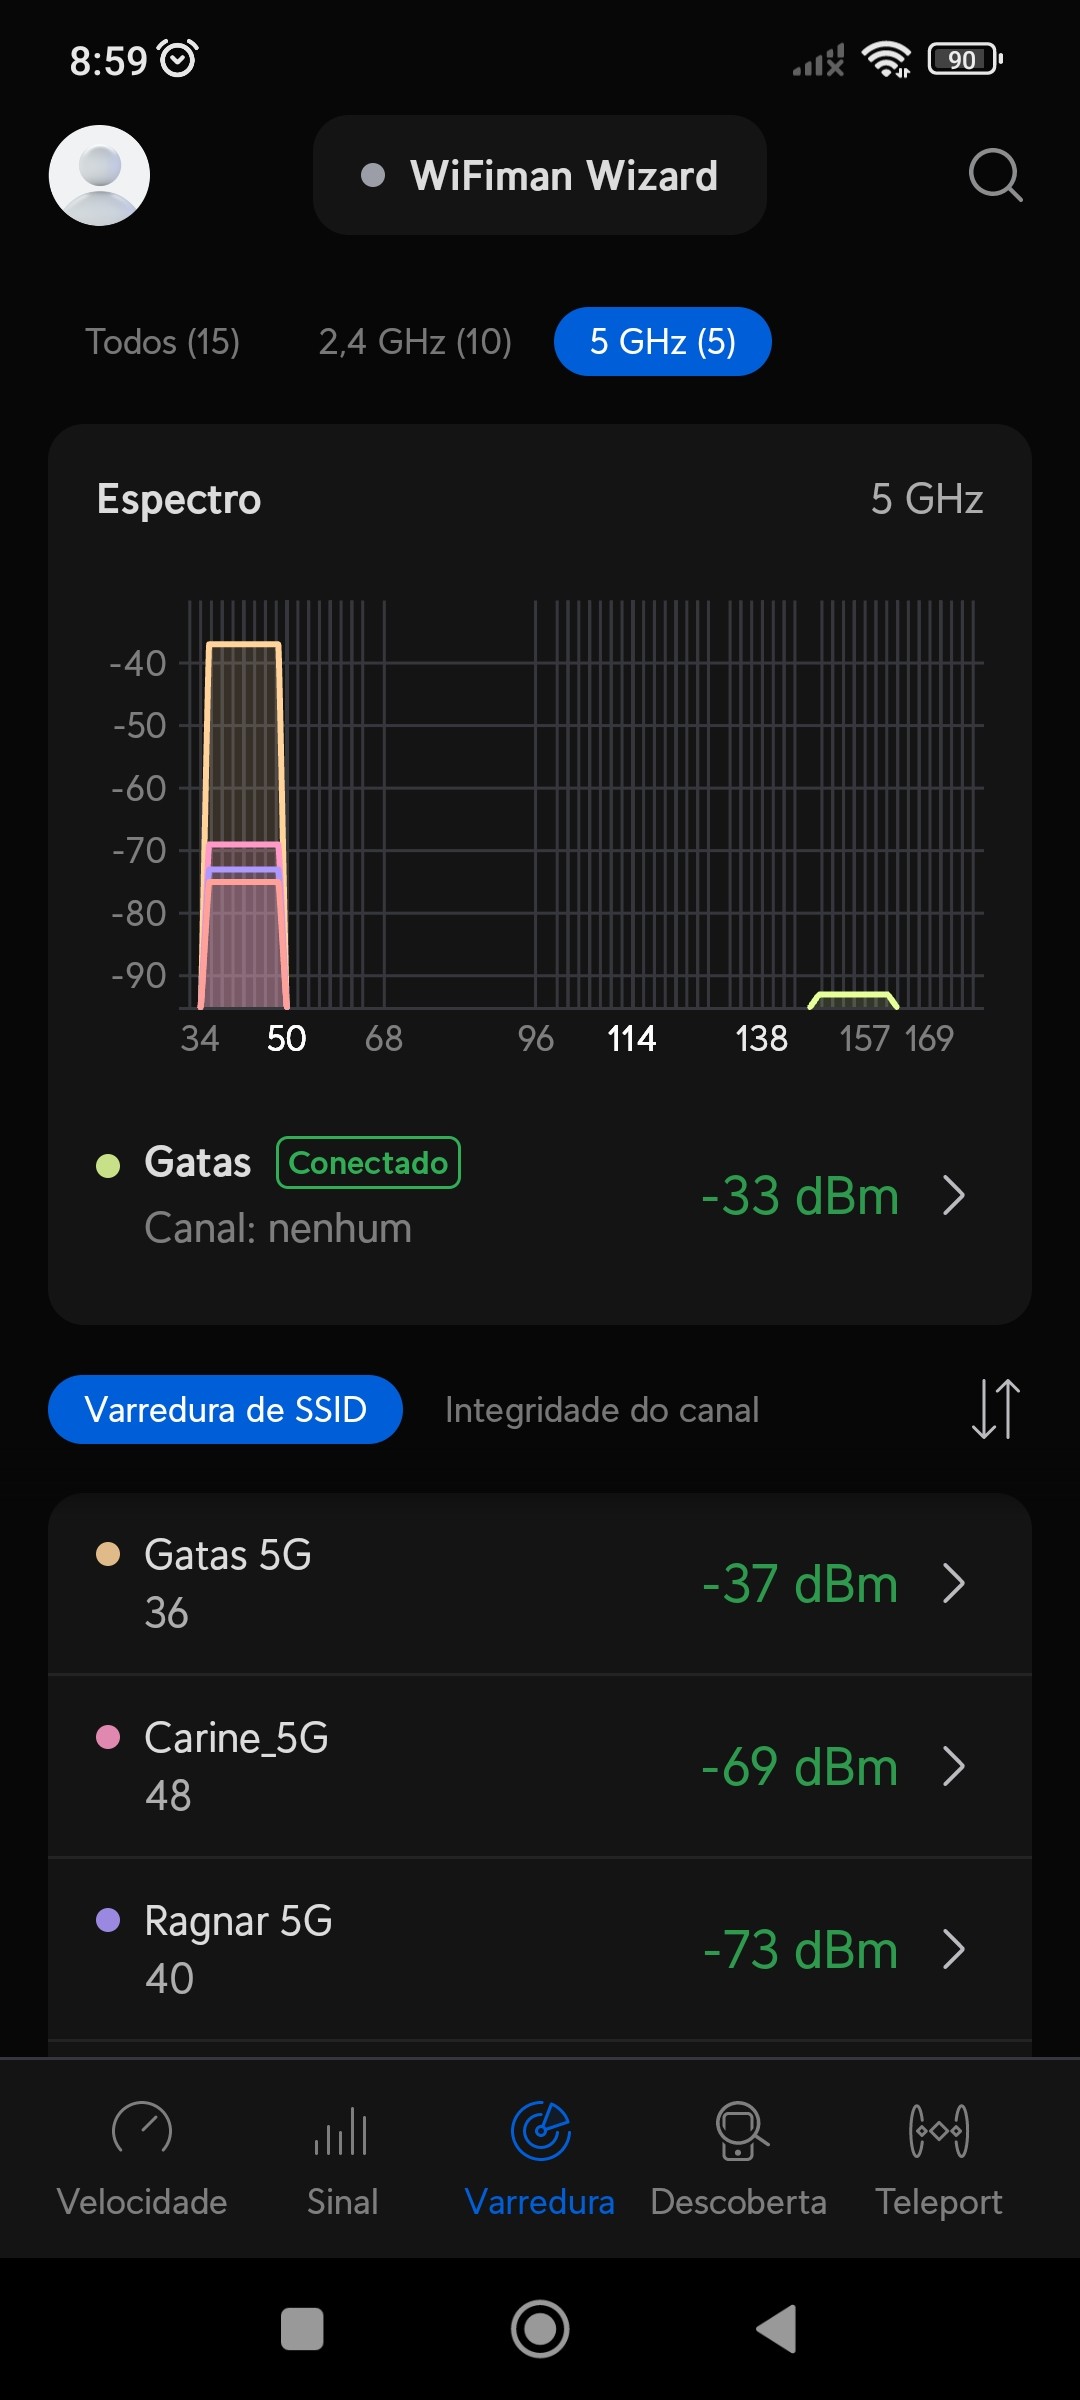Switch to the Sinal signal tab
Viewport: 1080px width, 2400px height.
coord(342,2157)
